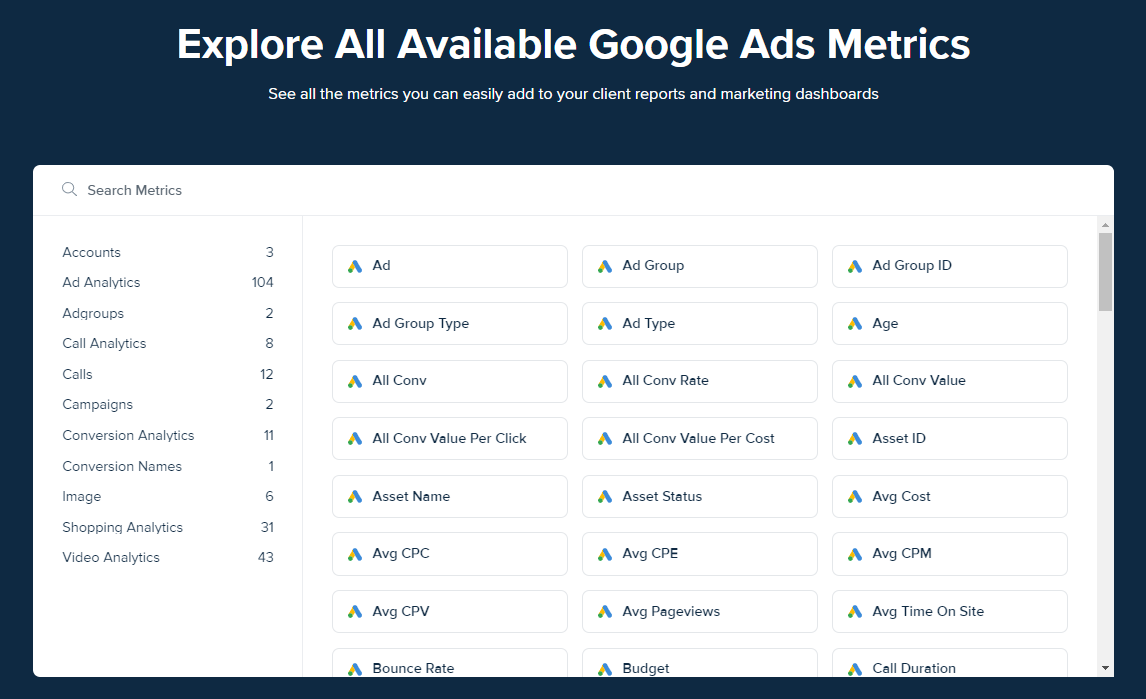Viewport: 1146px width, 699px height.
Task: Click the Google Ads icon beside All Conv Rate
Action: tap(605, 382)
